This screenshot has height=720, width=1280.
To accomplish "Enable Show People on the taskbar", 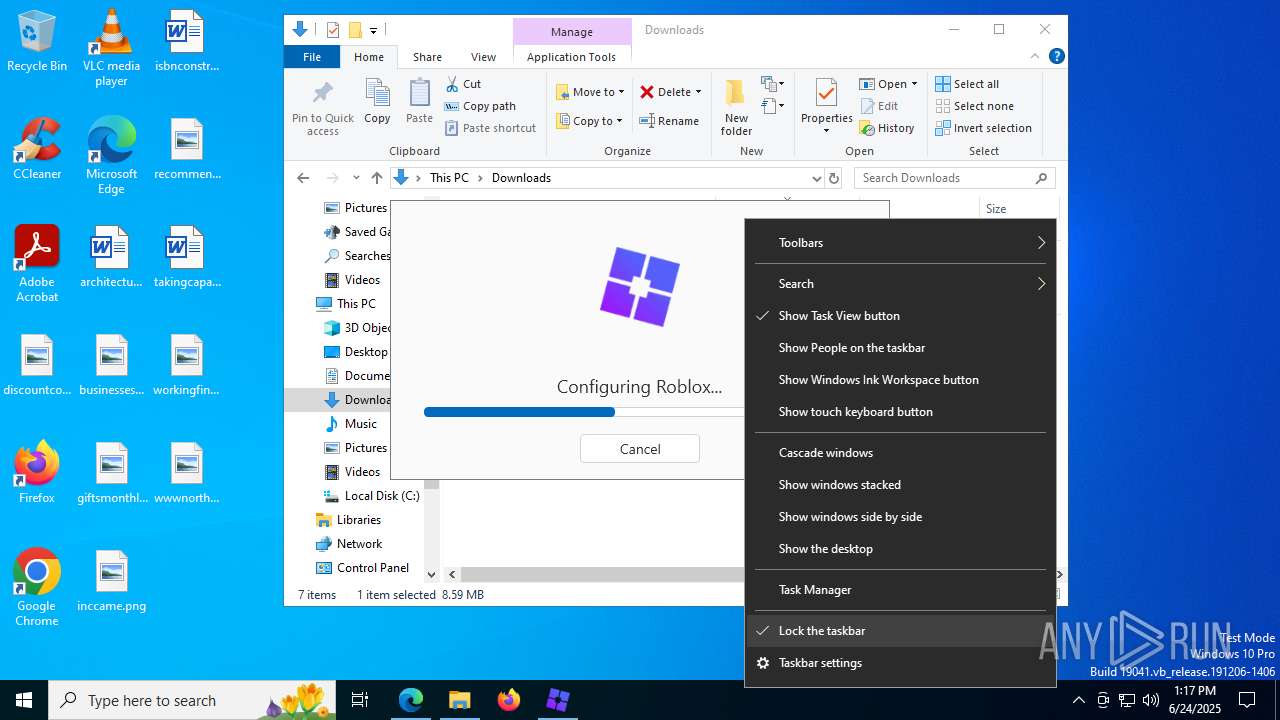I will pos(900,348).
